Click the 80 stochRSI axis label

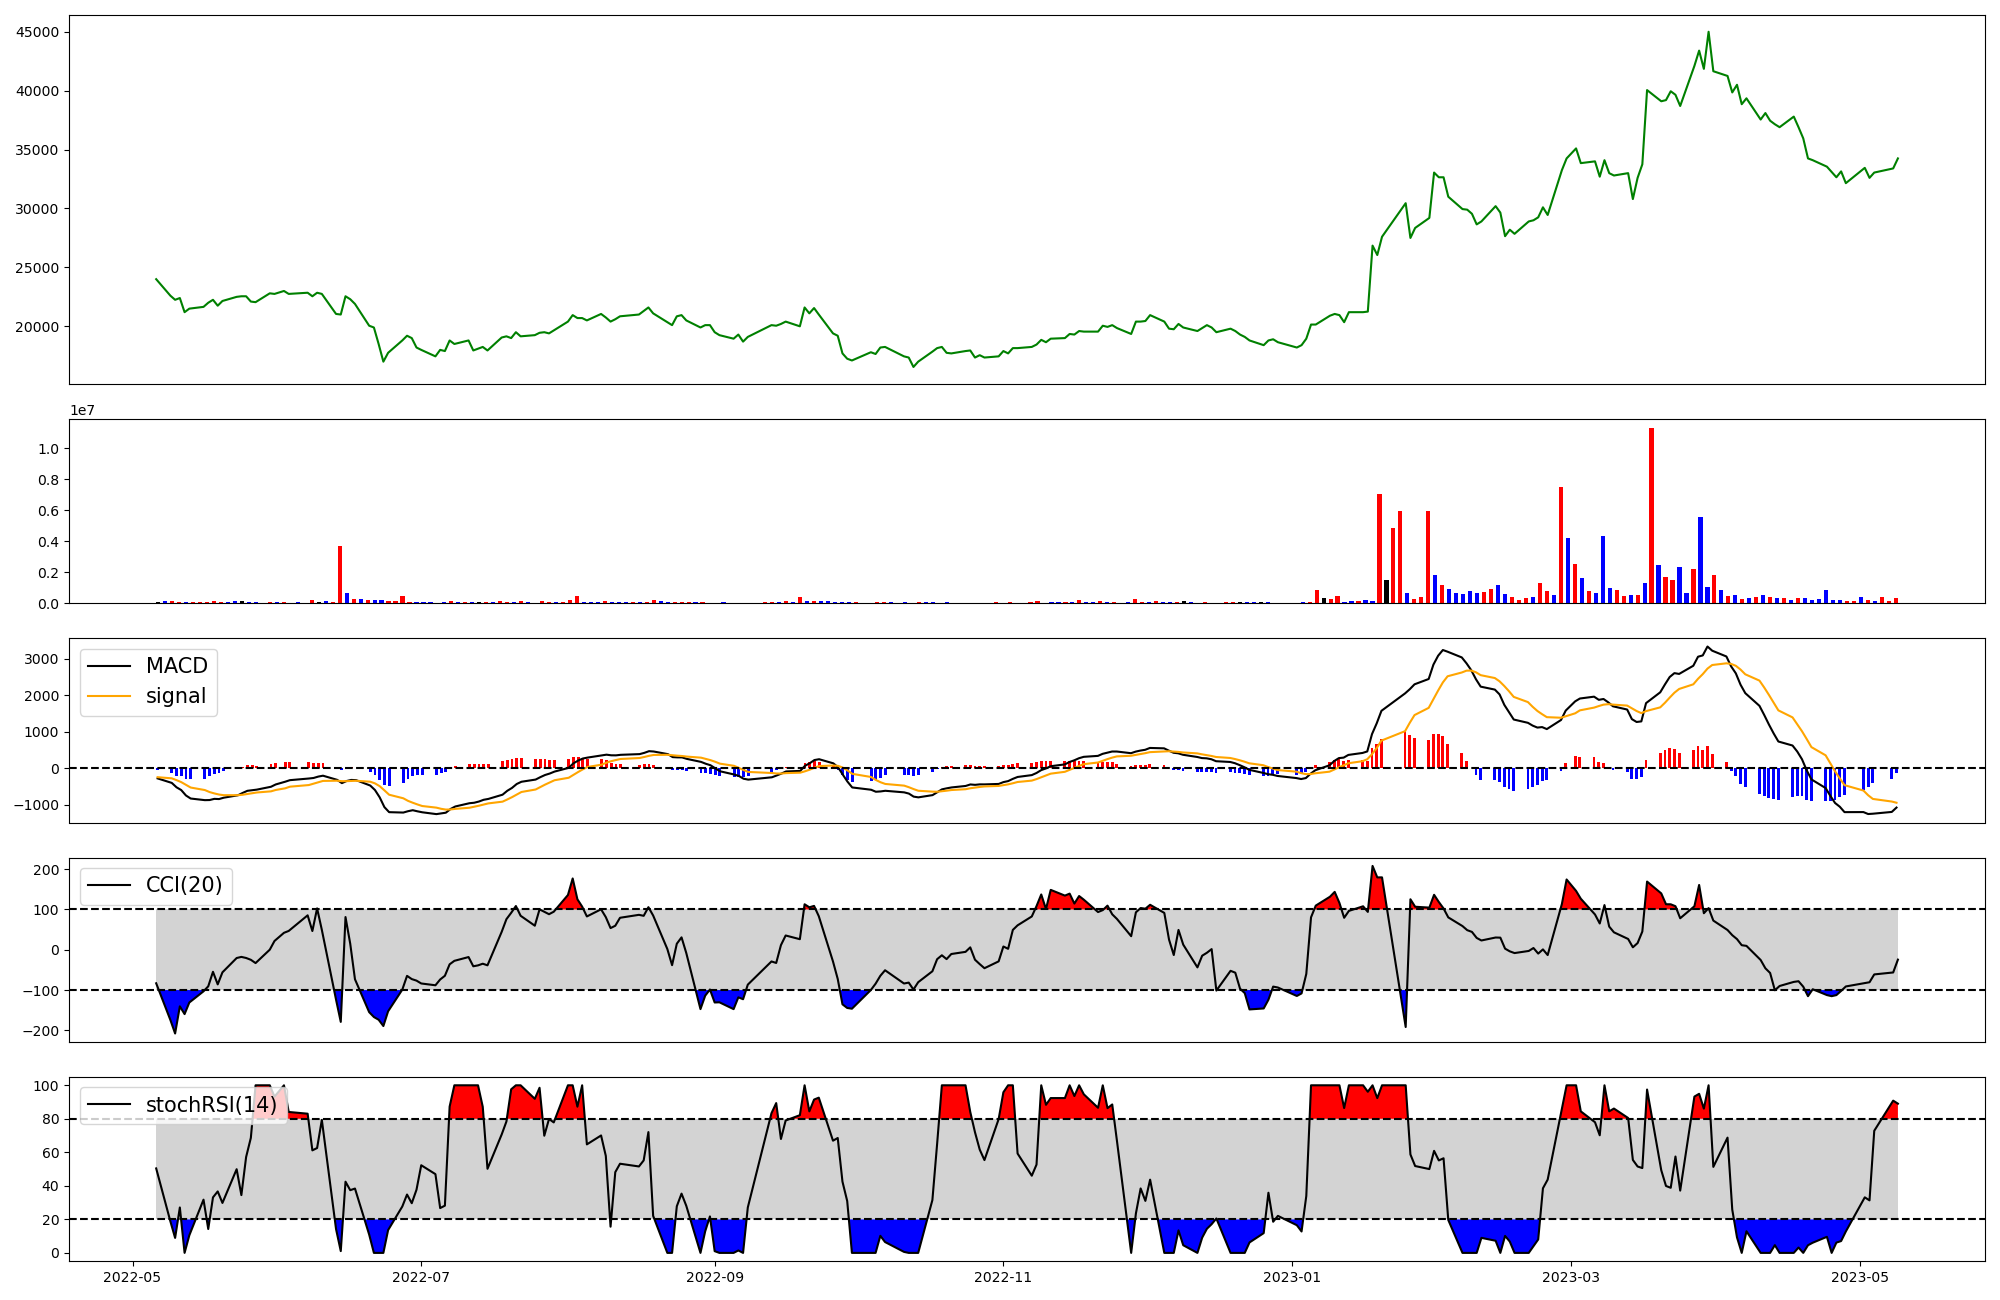pos(50,1119)
